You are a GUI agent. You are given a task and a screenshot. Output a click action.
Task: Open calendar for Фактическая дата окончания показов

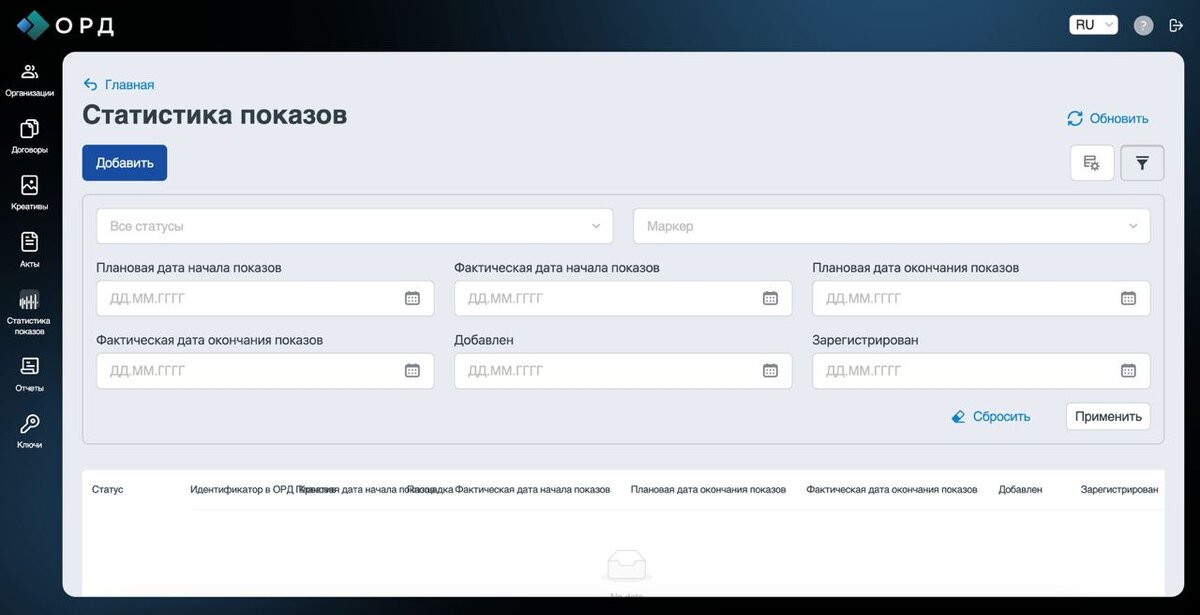click(x=412, y=371)
